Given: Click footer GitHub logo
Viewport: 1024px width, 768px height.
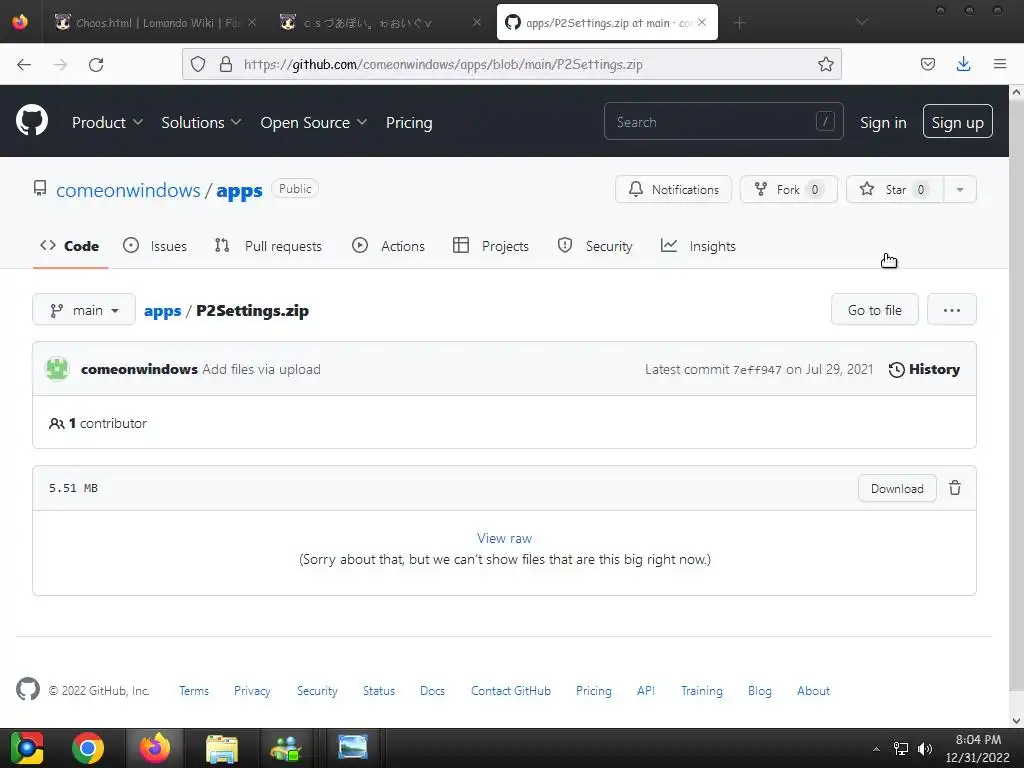Looking at the screenshot, I should [27, 689].
